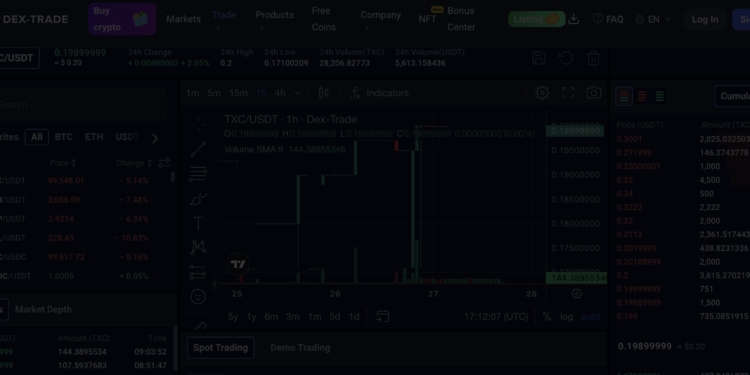Open price scale settings below the axis
Viewport: 750px width, 375px height.
click(576, 294)
